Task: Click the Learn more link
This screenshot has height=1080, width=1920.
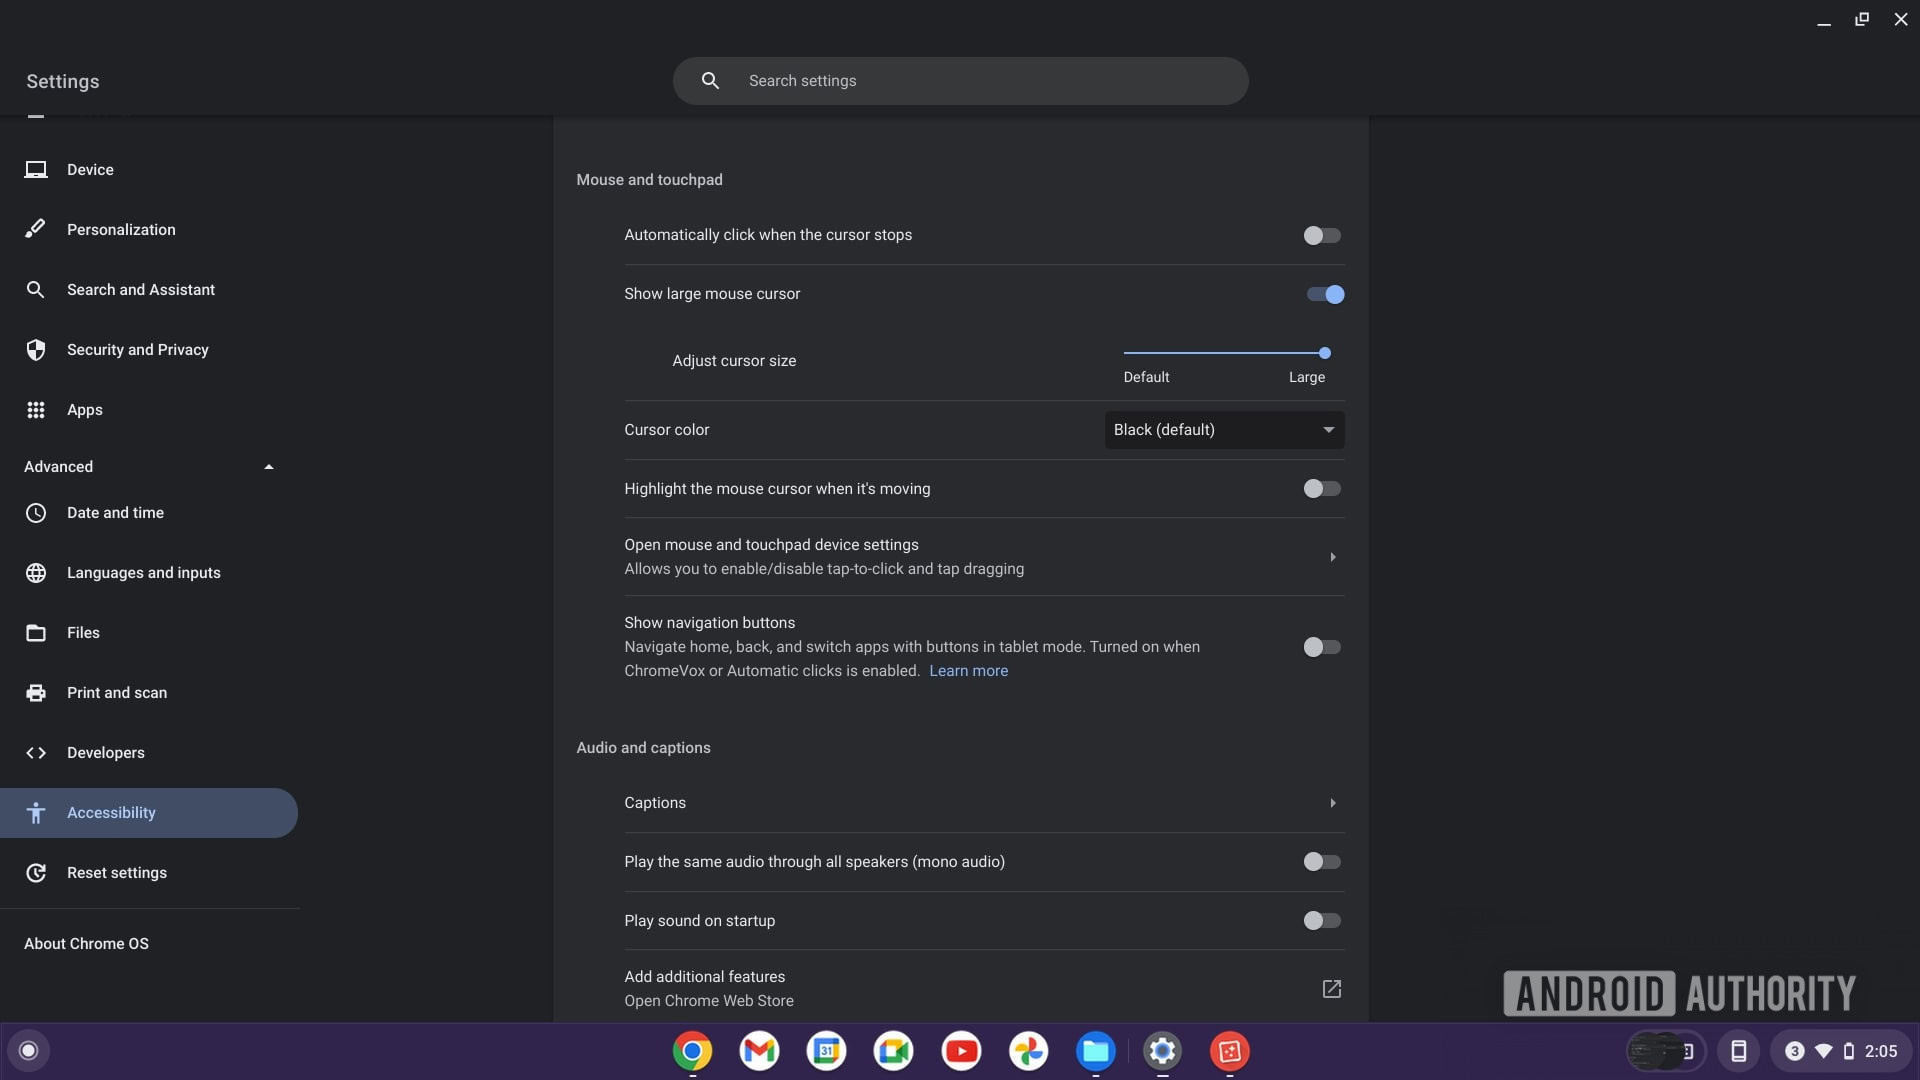Action: [x=968, y=671]
